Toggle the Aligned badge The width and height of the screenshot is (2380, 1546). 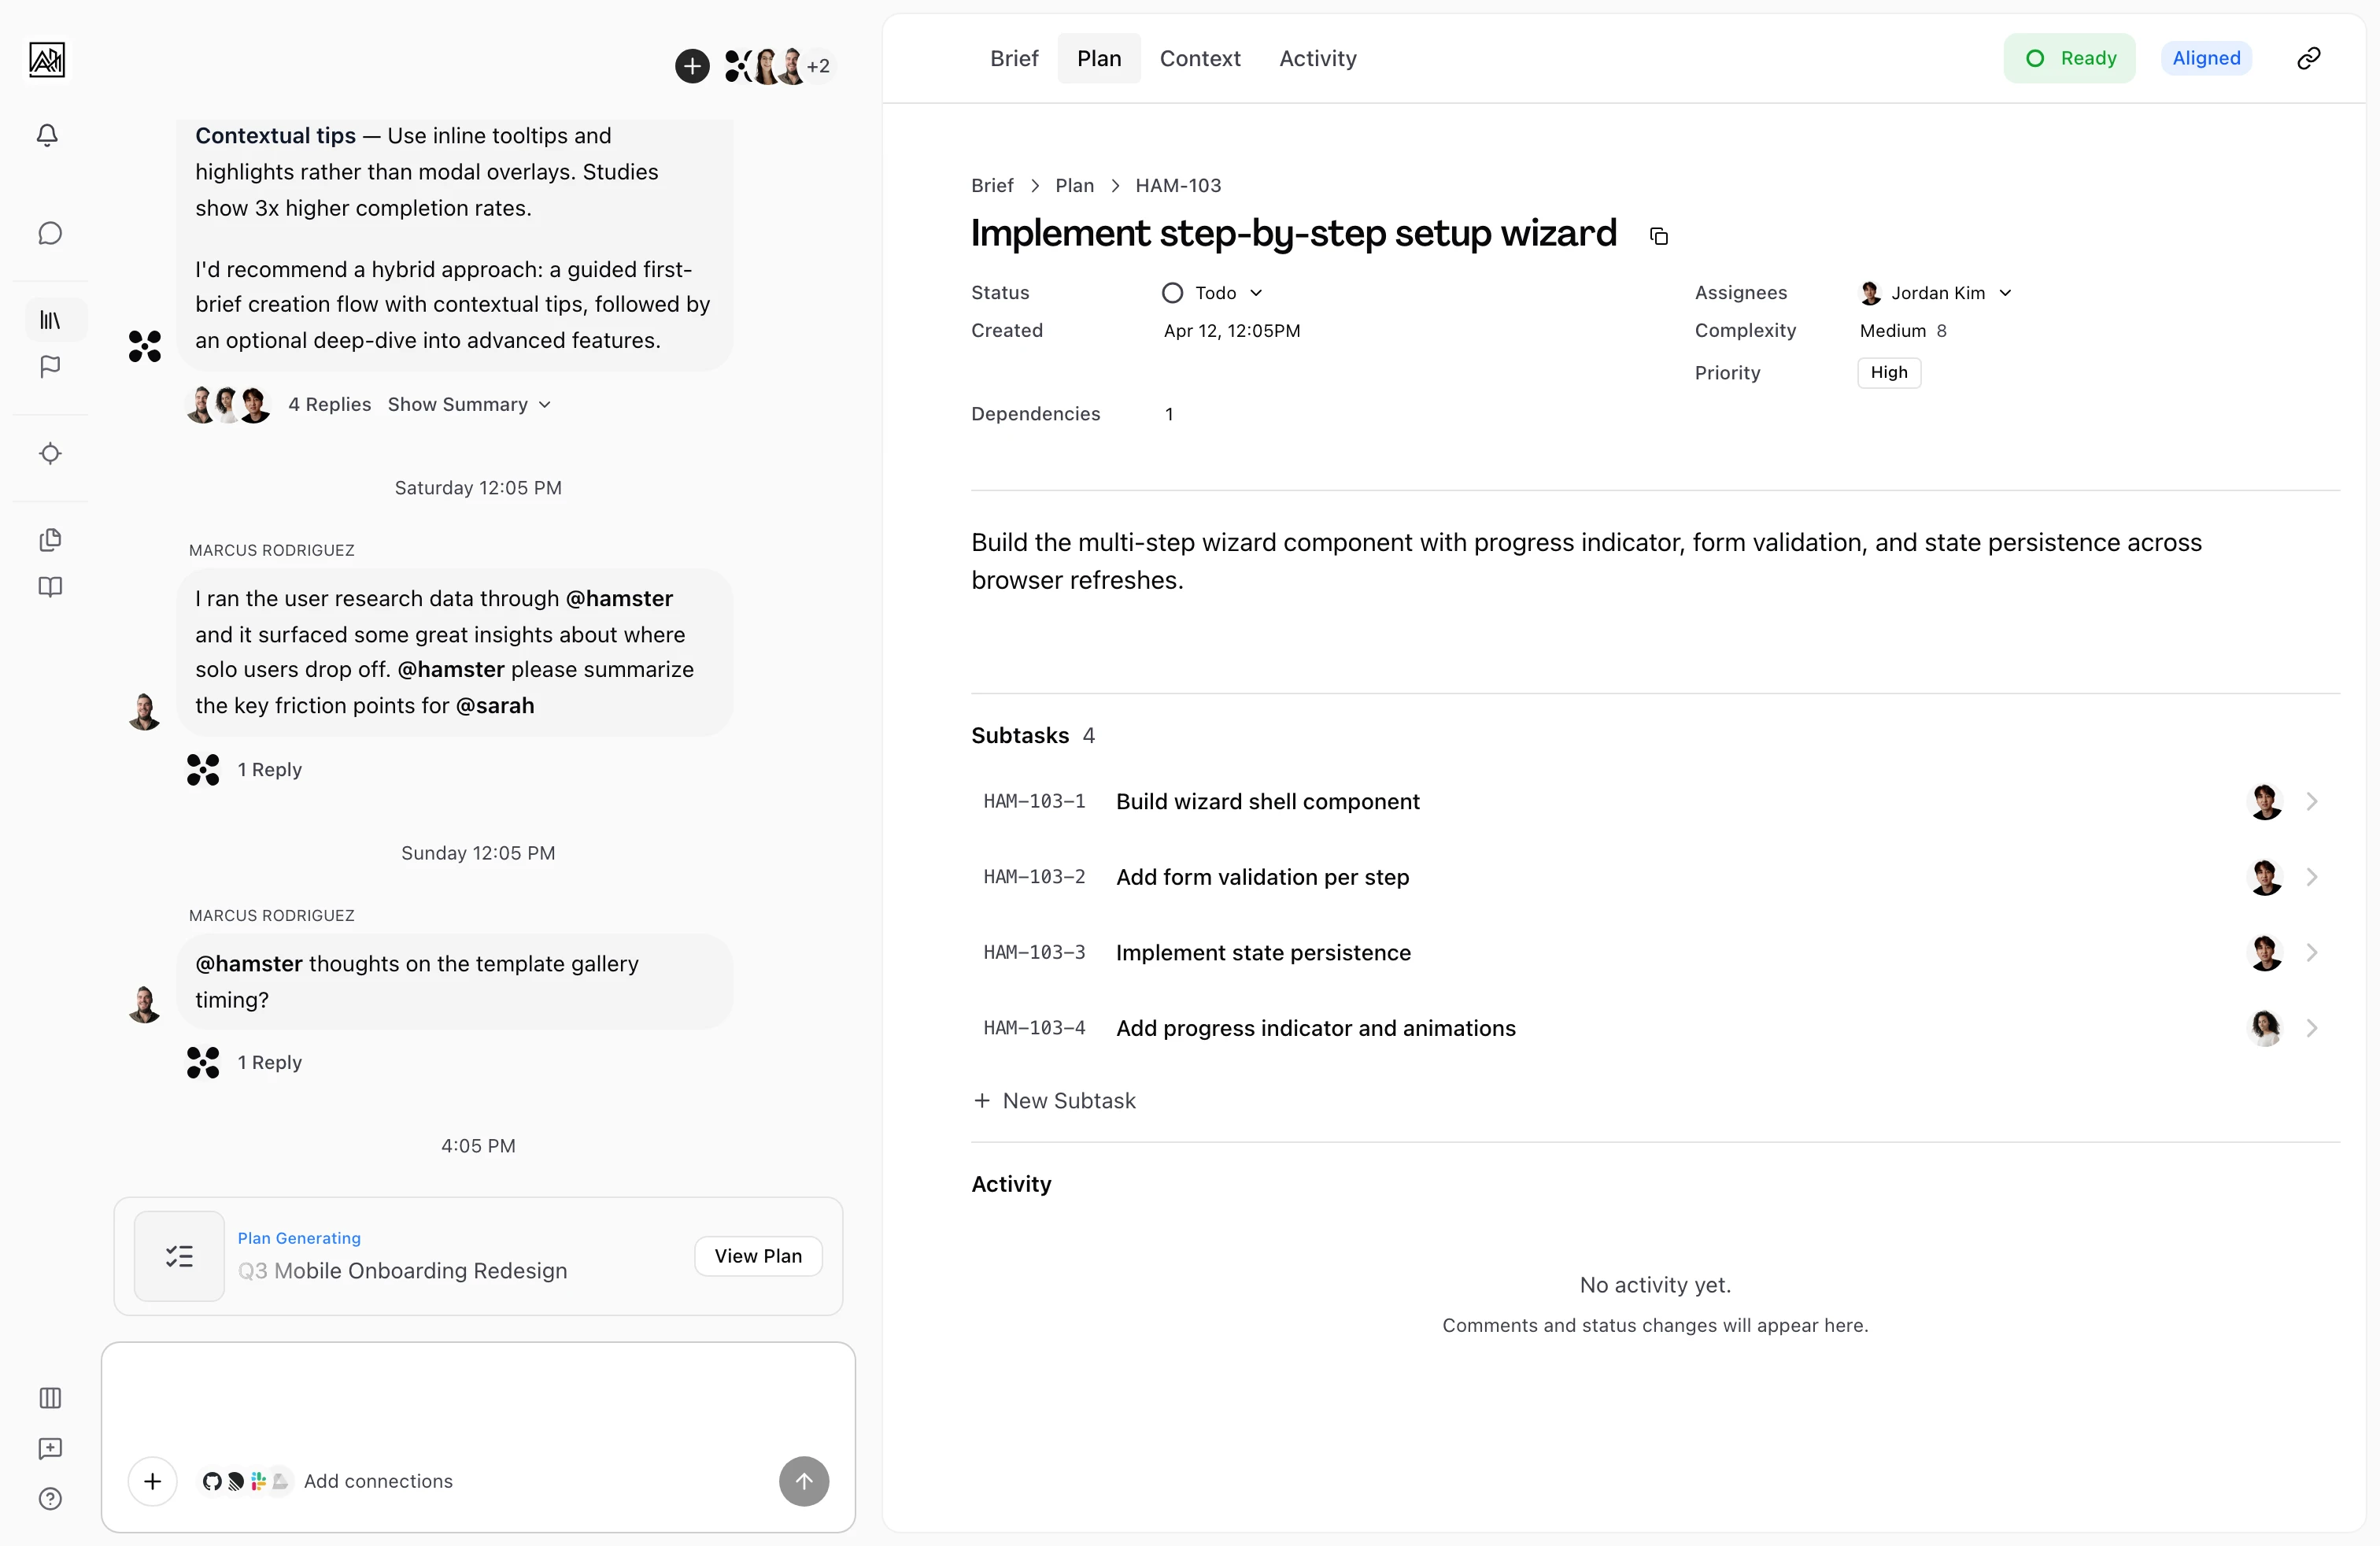[2205, 58]
